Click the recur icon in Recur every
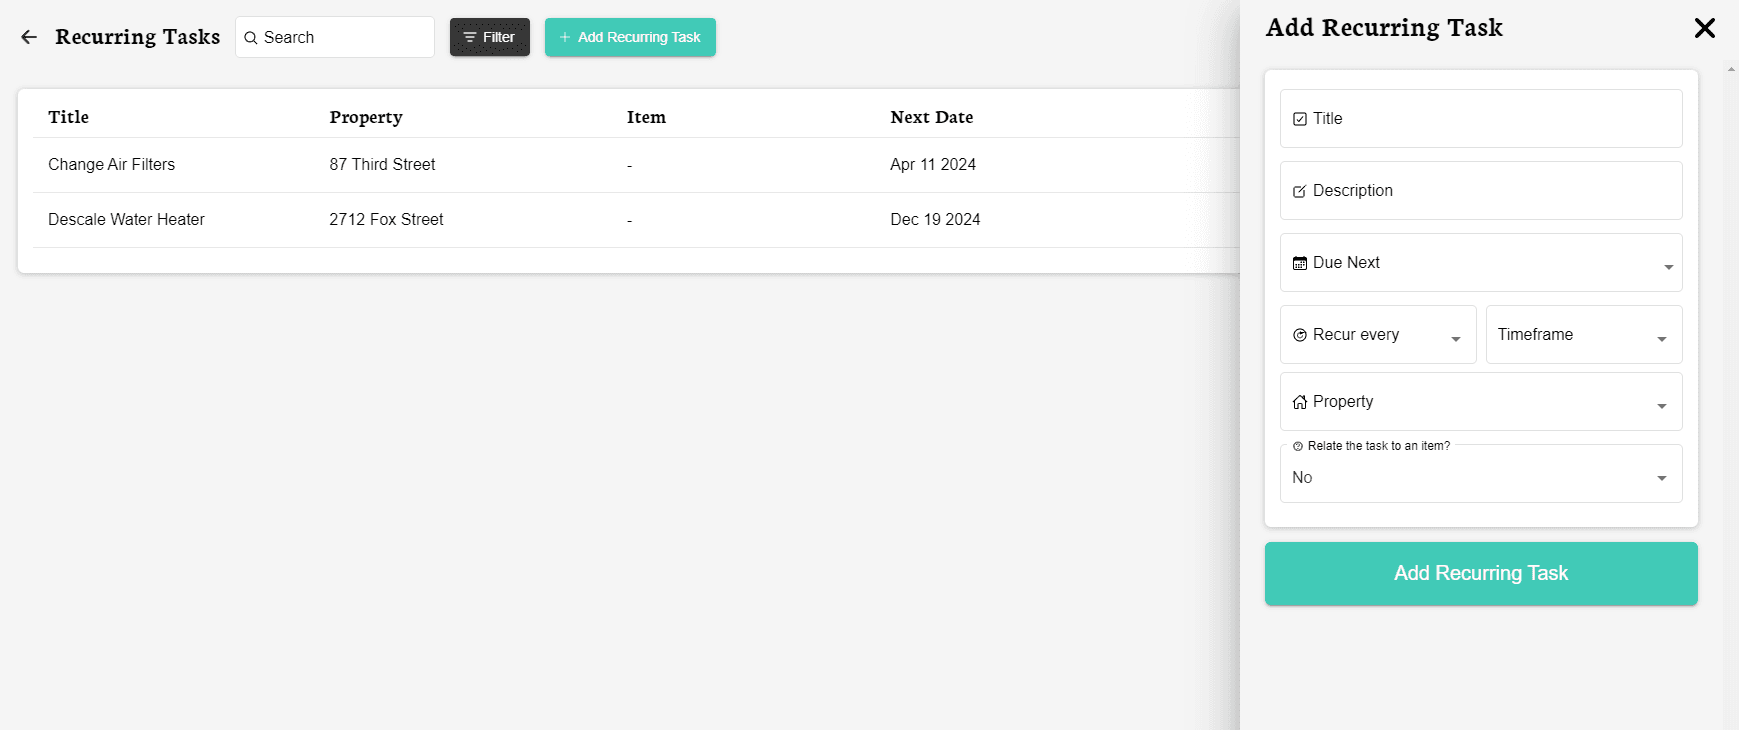The height and width of the screenshot is (730, 1739). 1299,335
